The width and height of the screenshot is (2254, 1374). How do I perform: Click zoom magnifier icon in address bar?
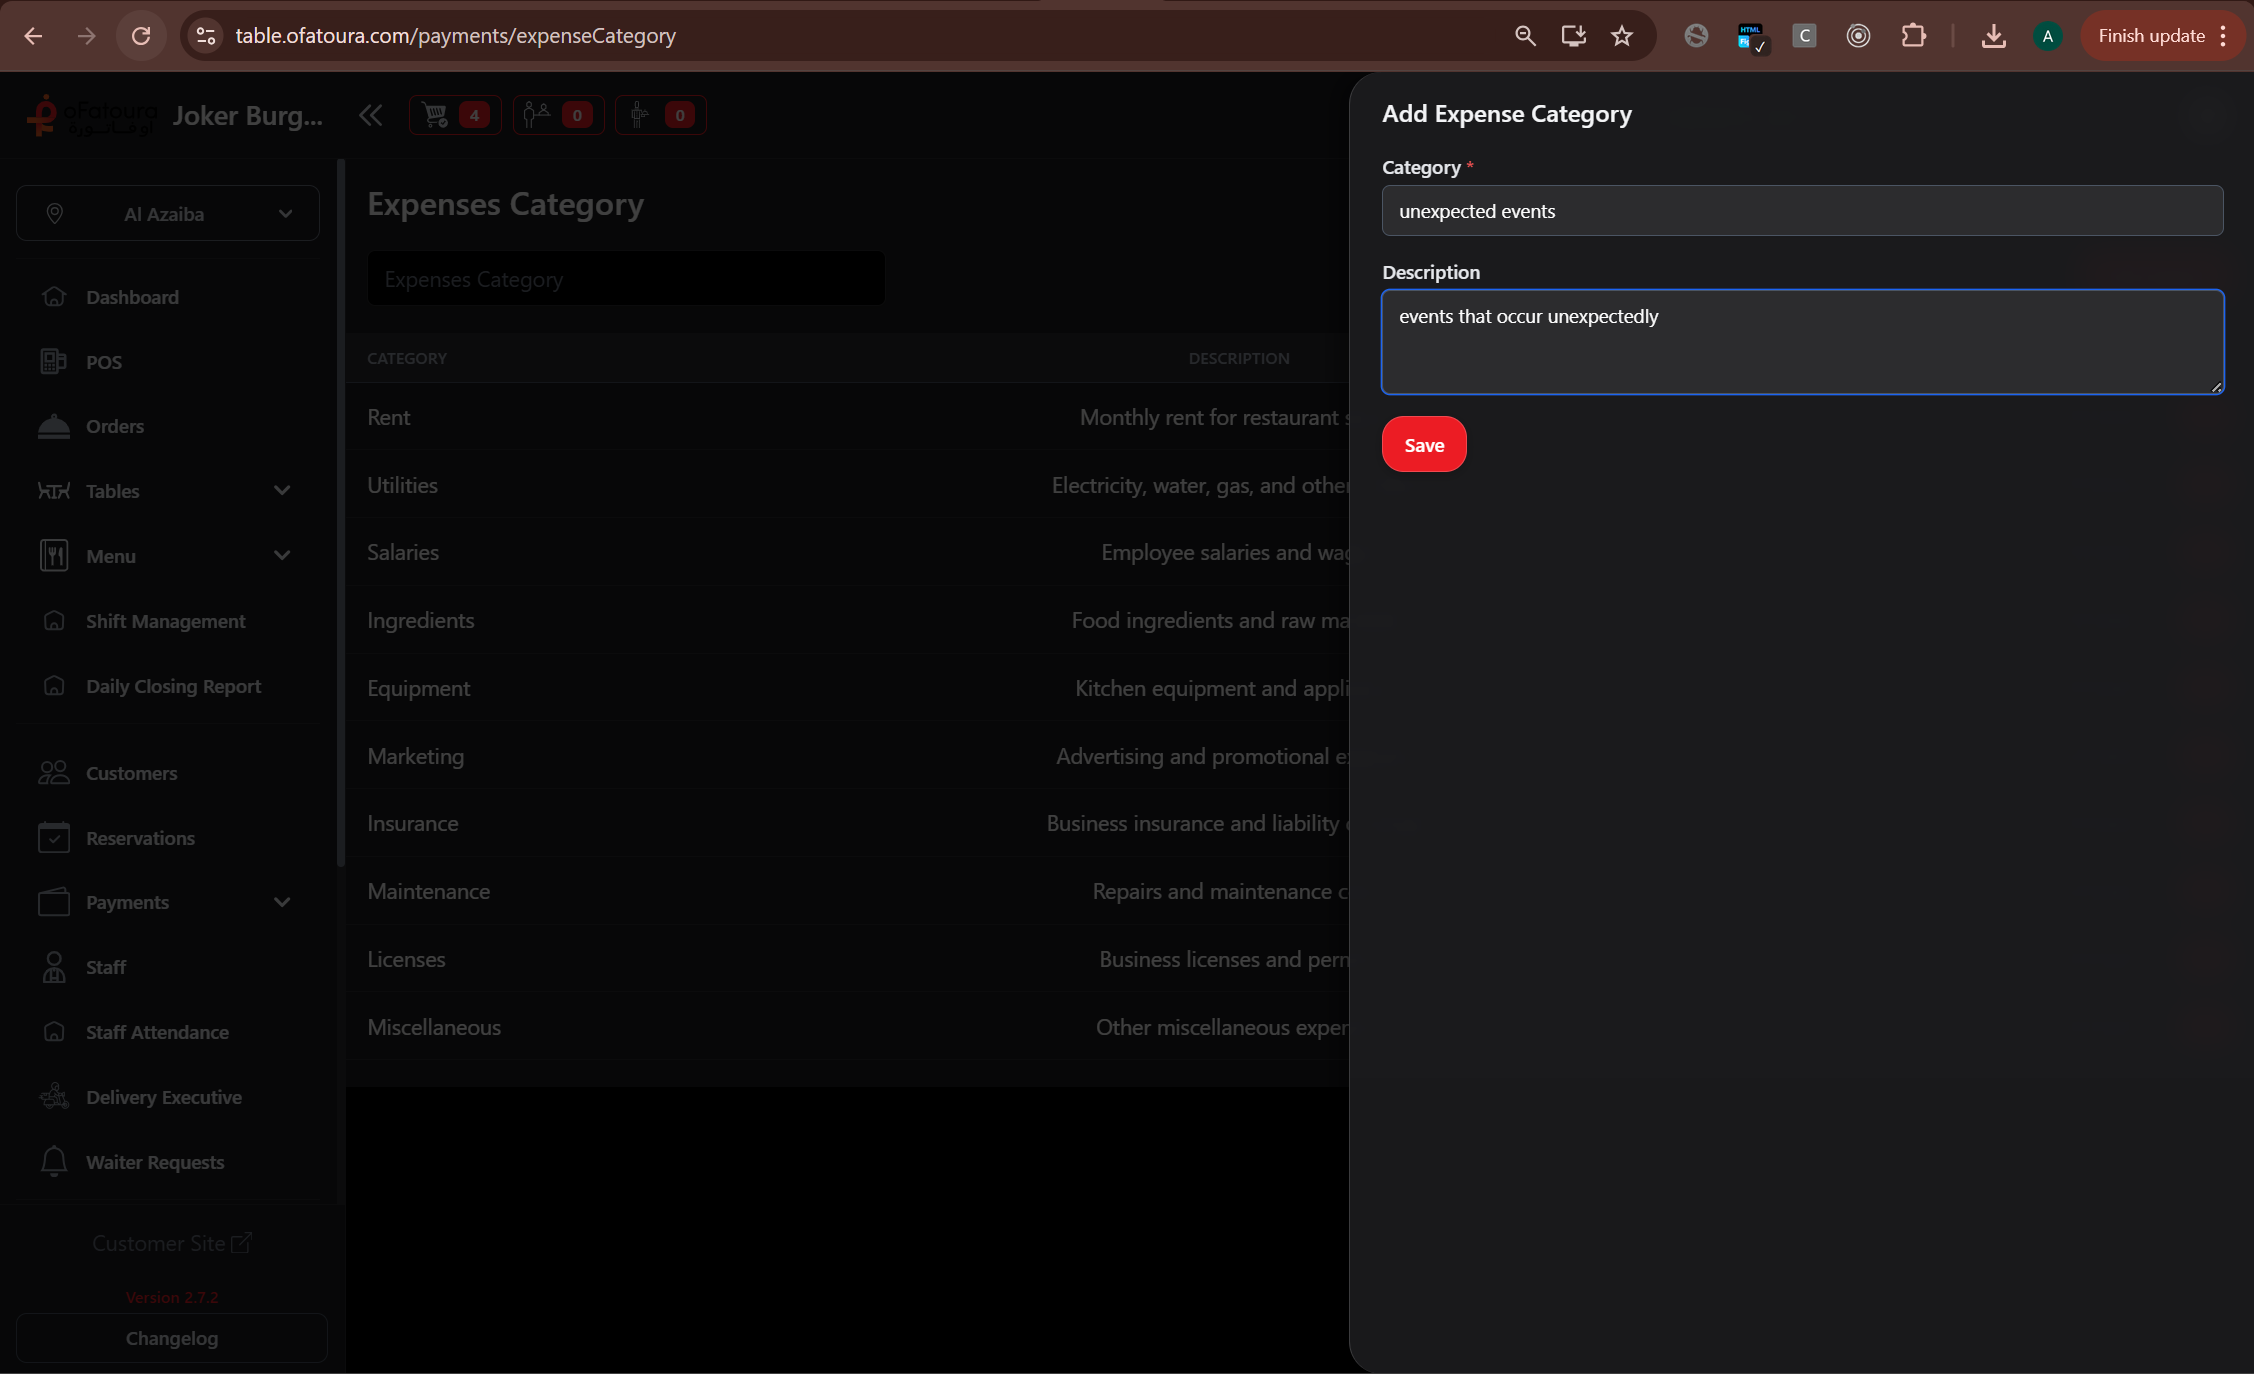(1524, 36)
